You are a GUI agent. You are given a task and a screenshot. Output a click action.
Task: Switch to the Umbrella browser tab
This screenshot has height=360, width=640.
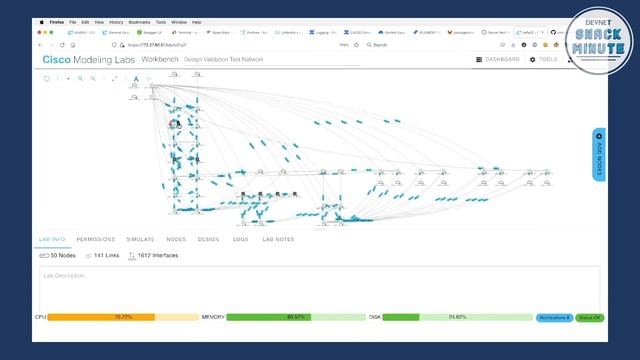[x=288, y=32]
